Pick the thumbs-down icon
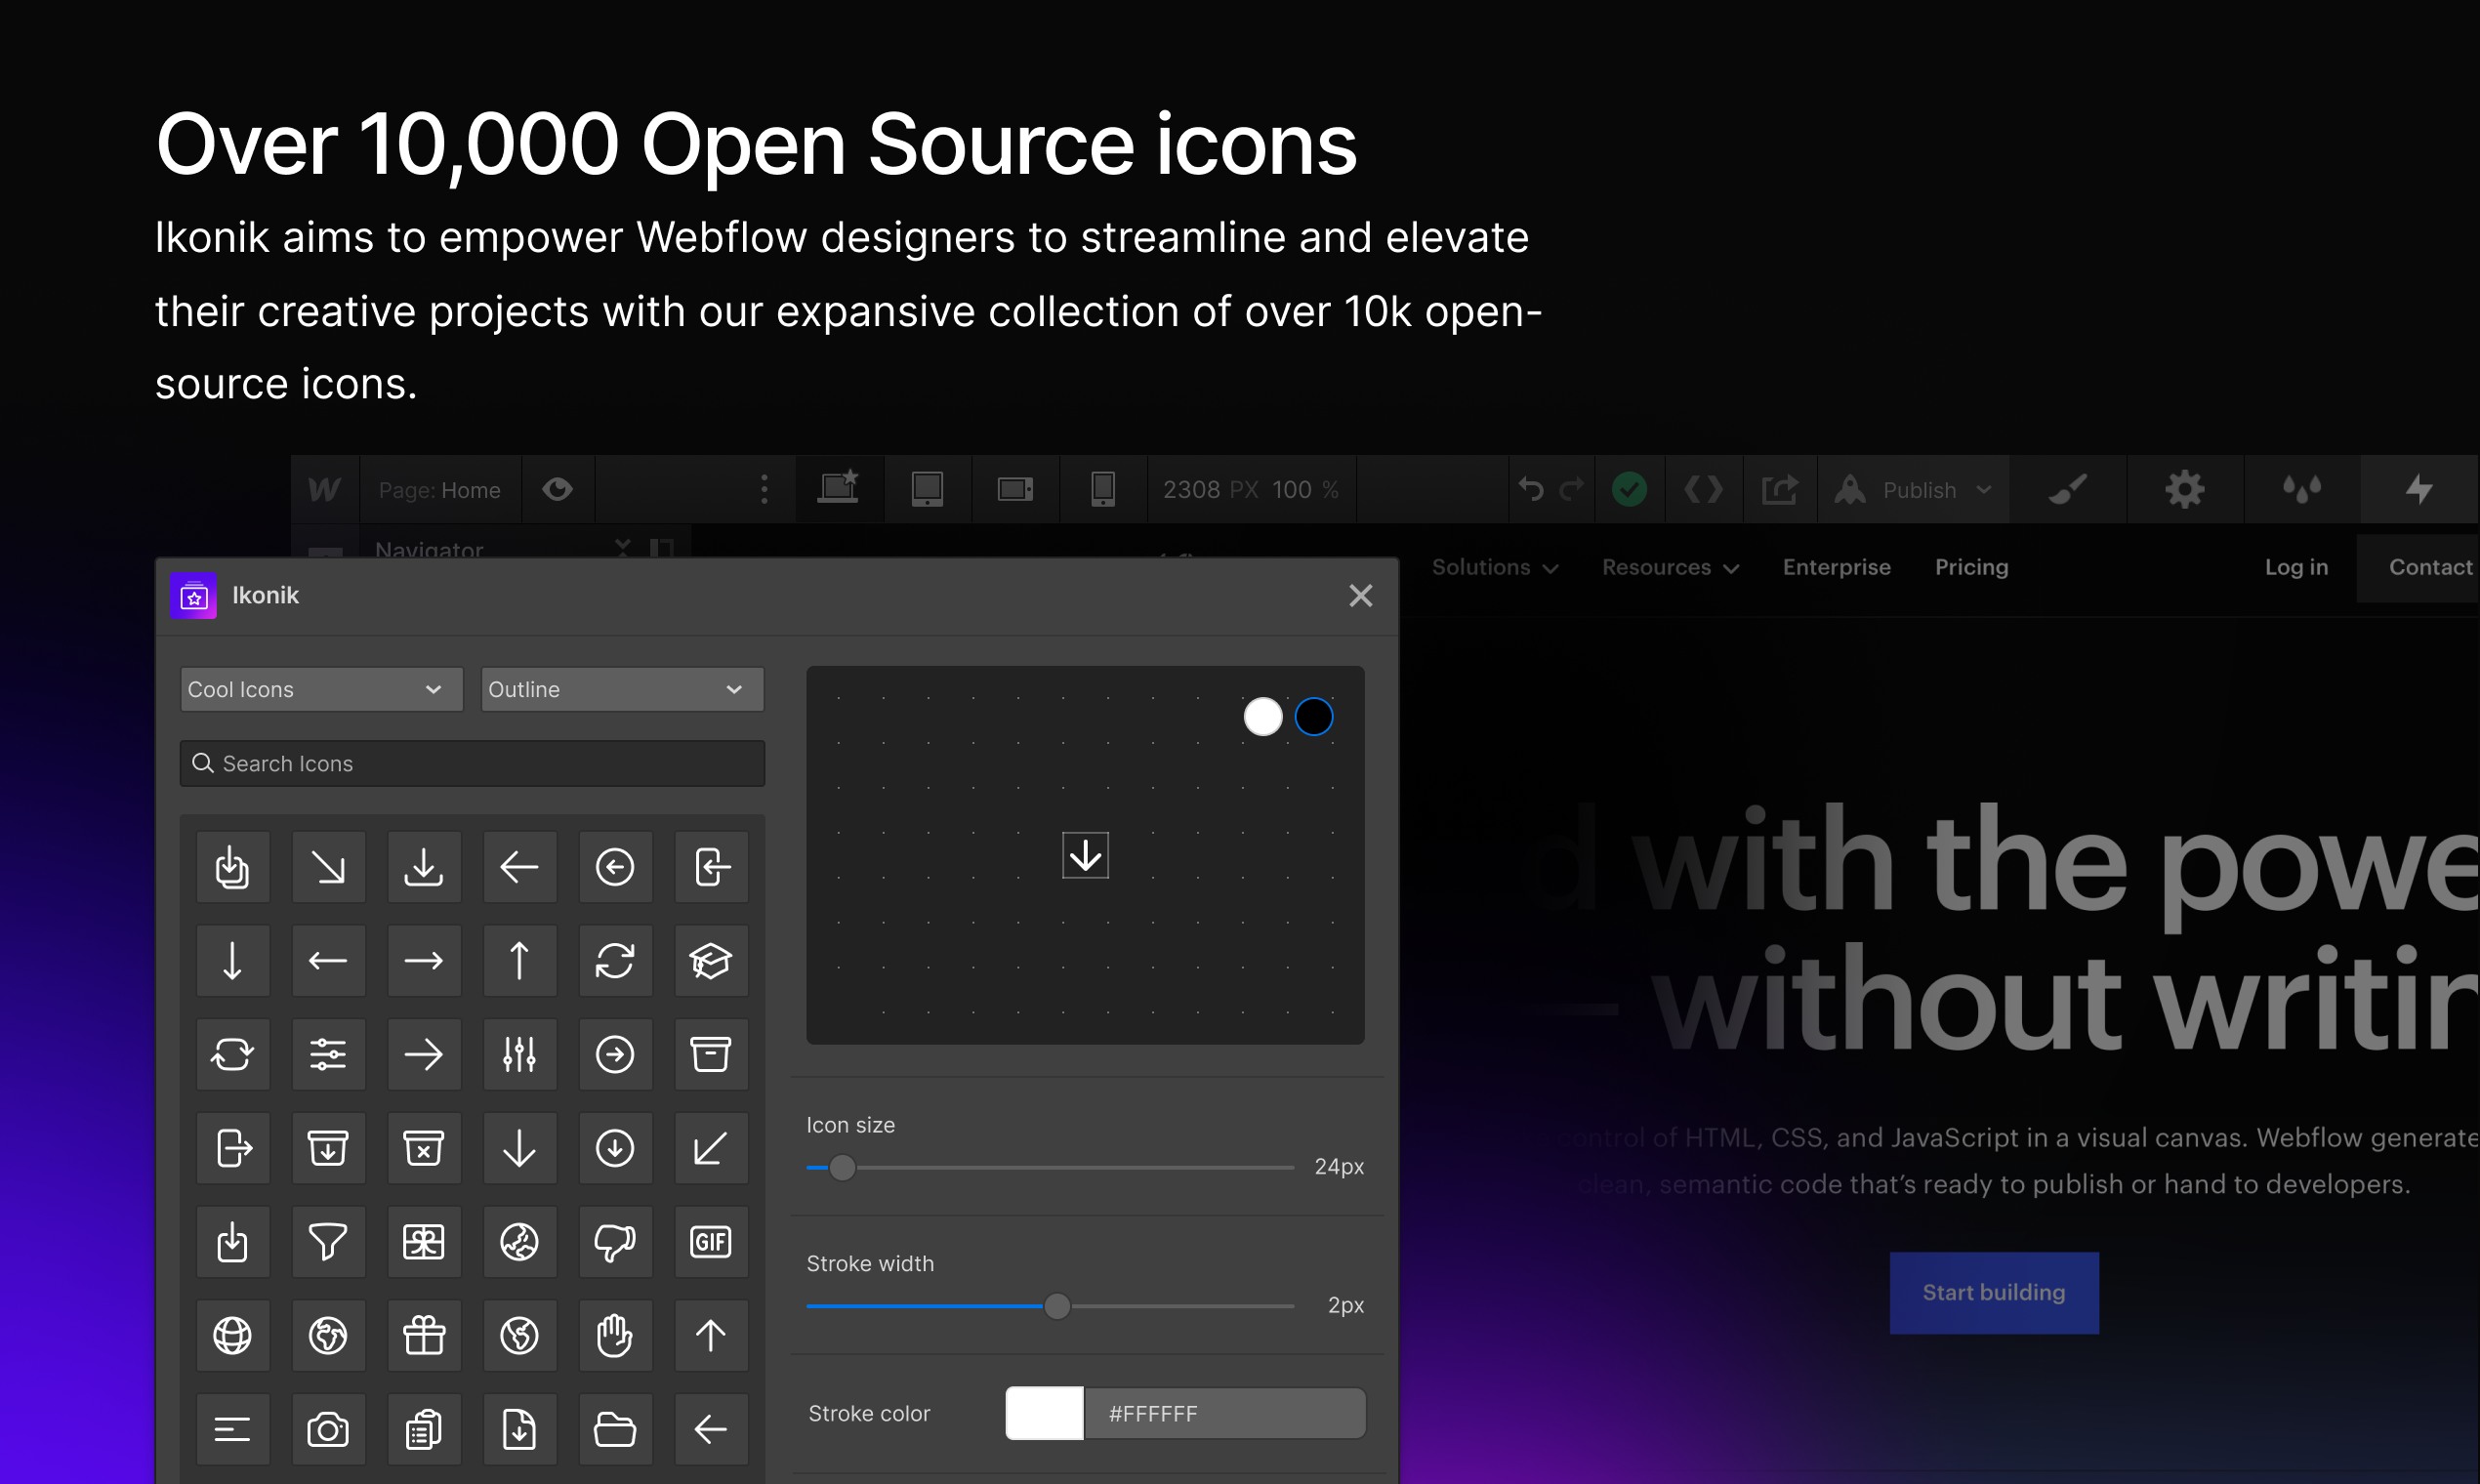Screen dimensions: 2480x1484 (x=615, y=1242)
